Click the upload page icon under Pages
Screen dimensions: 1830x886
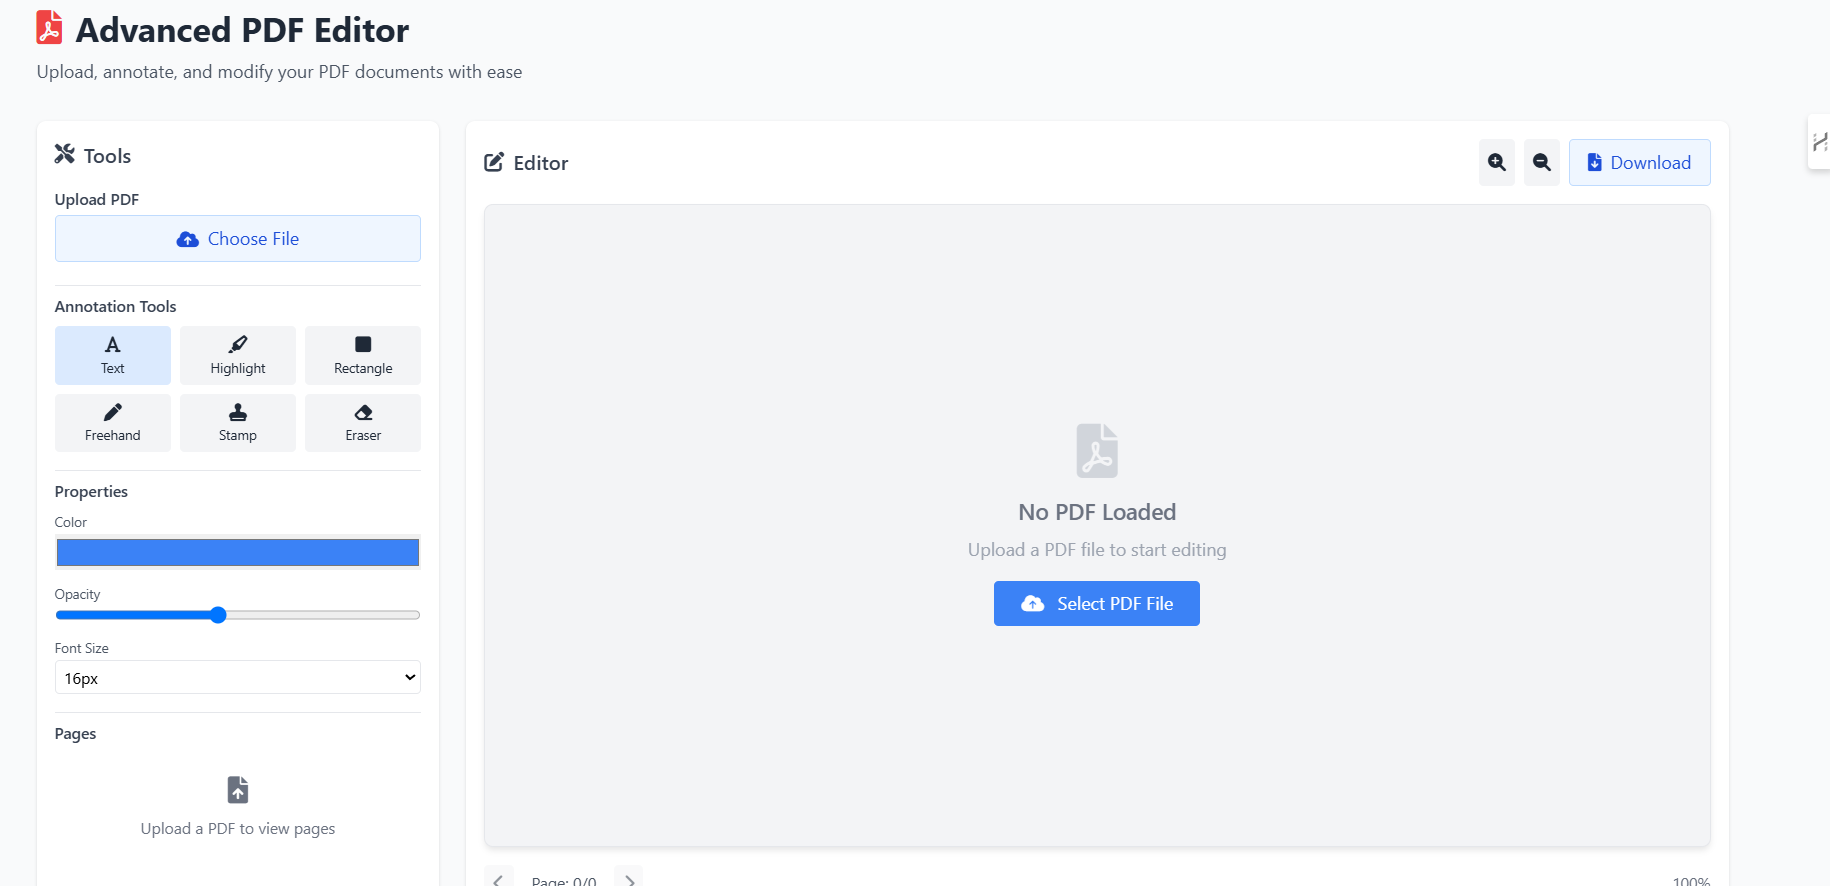tap(238, 790)
